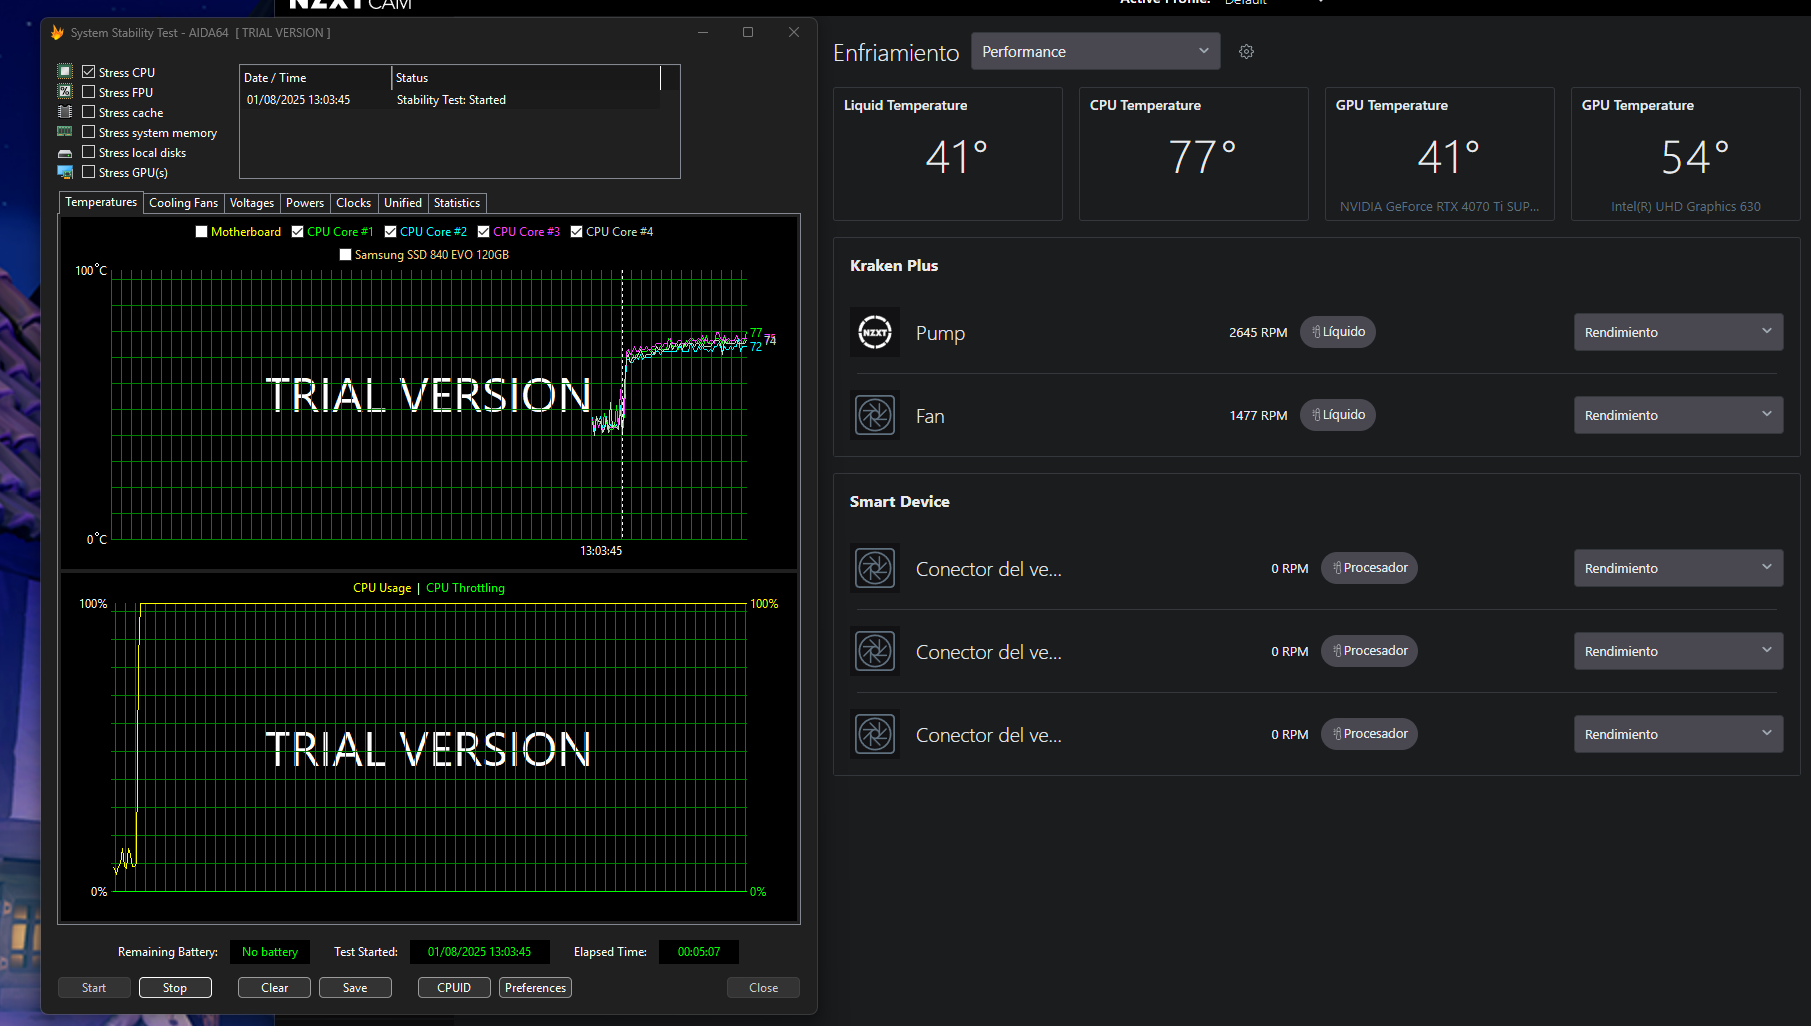Image resolution: width=1811 pixels, height=1026 pixels.
Task: Click the second Smart Device fan icon
Action: coord(875,651)
